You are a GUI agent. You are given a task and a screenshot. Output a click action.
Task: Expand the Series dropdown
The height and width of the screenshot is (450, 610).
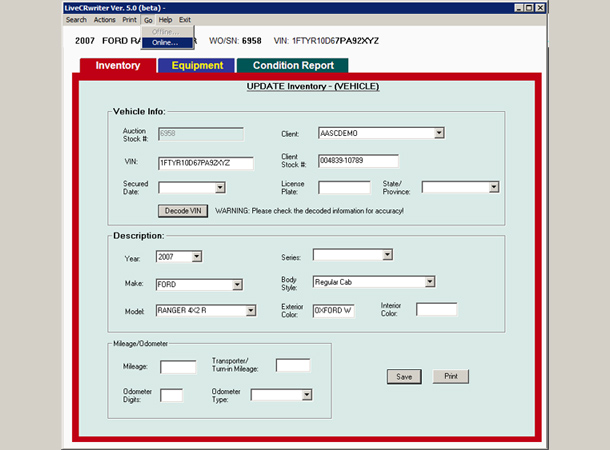pos(387,255)
